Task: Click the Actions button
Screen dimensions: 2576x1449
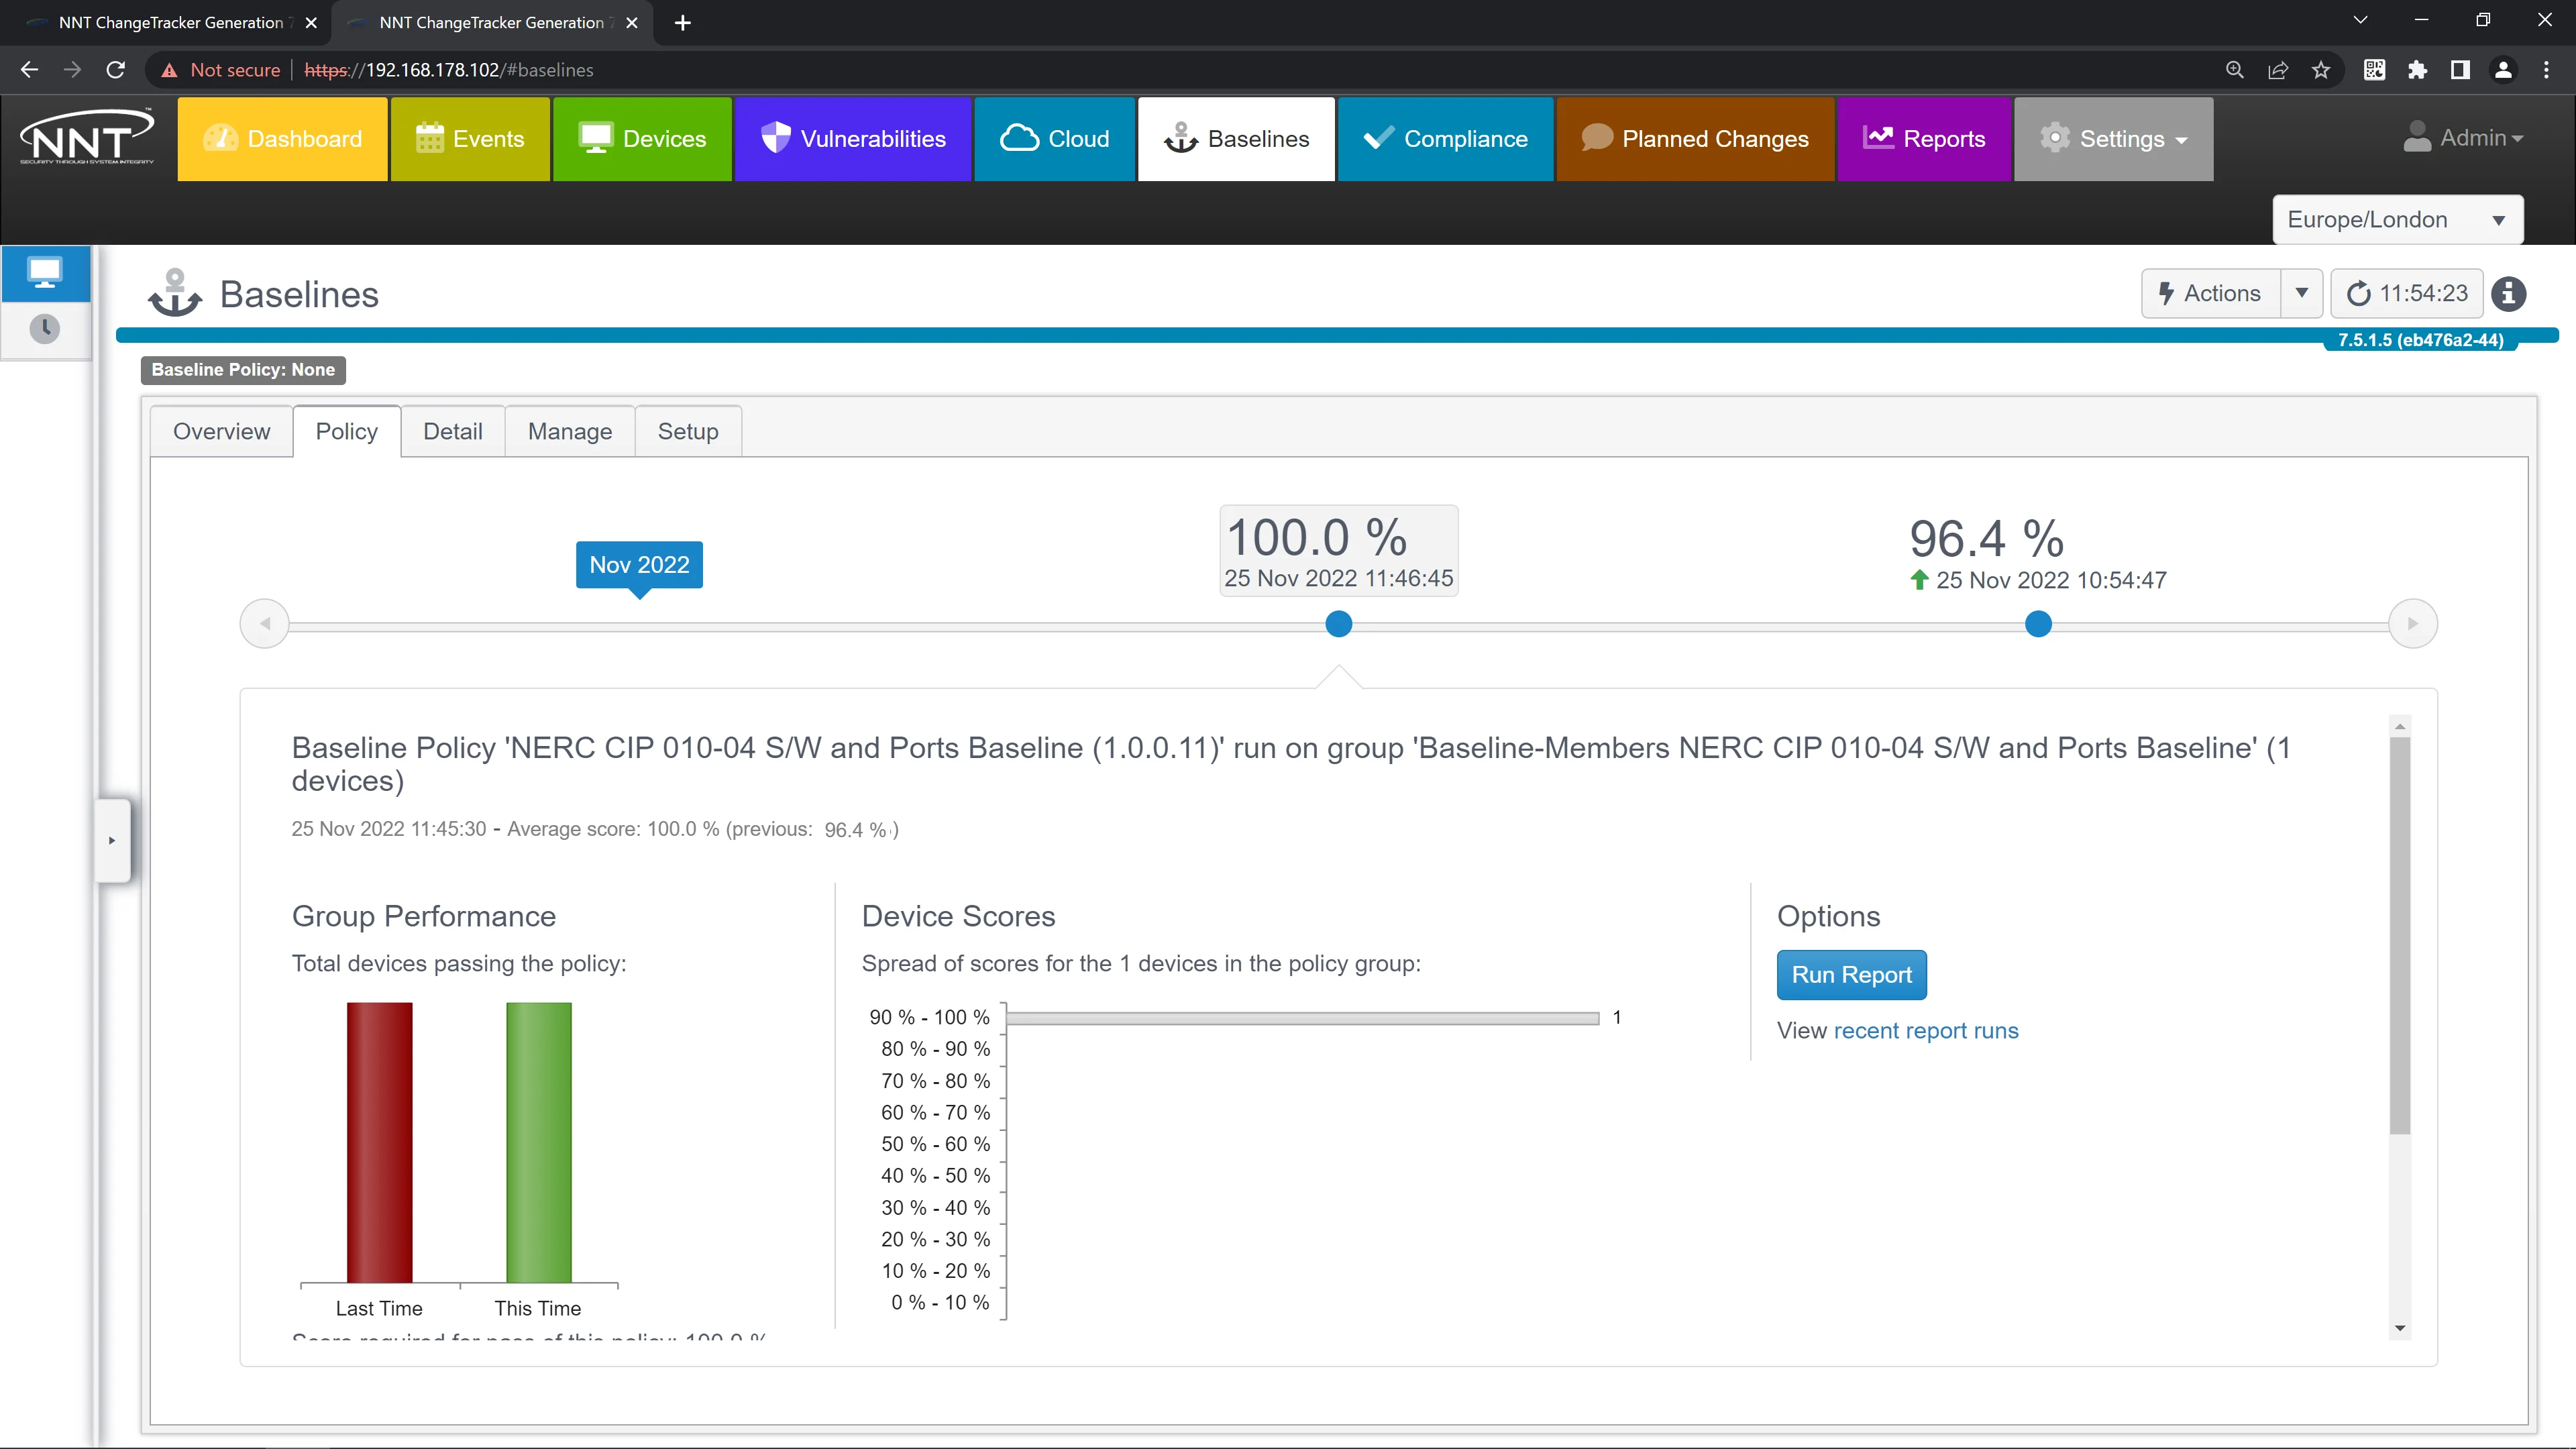Action: (x=2210, y=293)
